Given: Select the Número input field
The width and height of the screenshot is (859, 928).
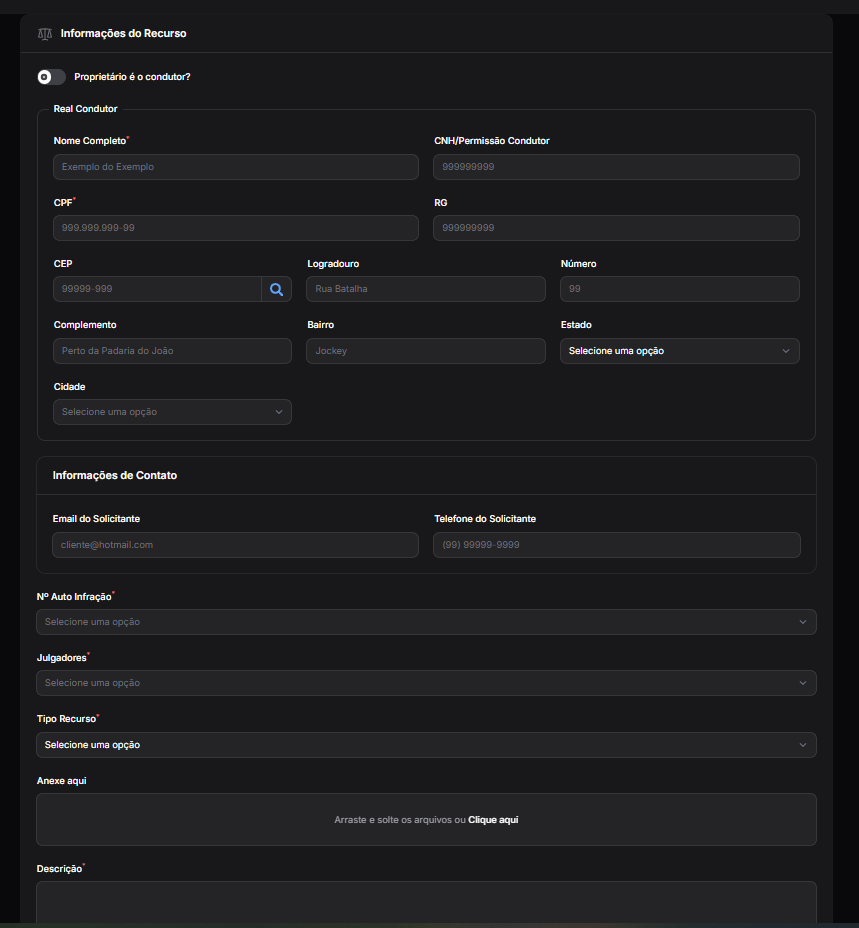Looking at the screenshot, I should pos(679,289).
